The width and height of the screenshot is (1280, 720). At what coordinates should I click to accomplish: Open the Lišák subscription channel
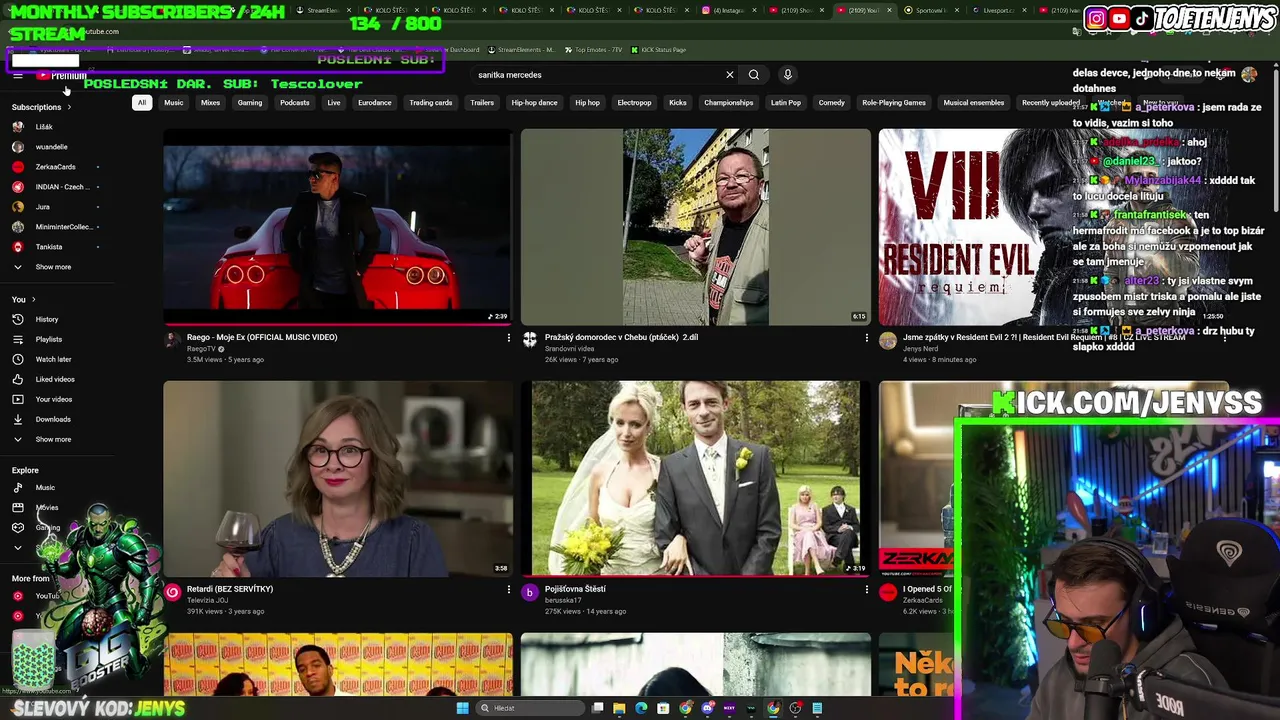(44, 127)
